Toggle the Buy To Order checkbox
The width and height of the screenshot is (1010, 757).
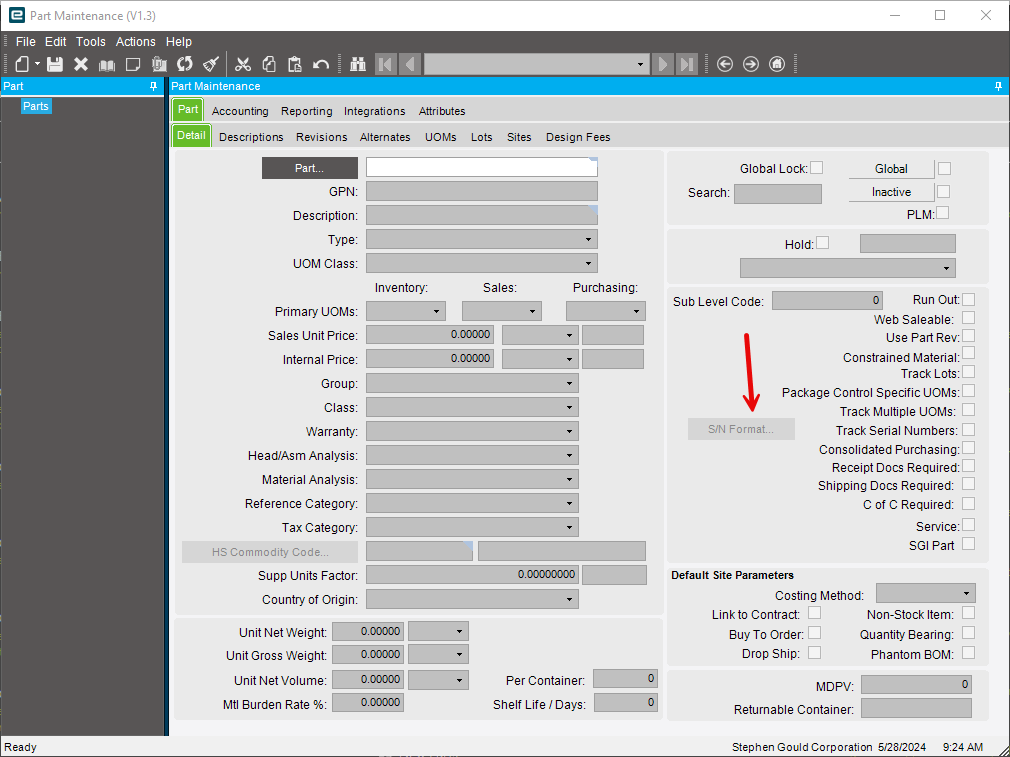click(x=814, y=633)
